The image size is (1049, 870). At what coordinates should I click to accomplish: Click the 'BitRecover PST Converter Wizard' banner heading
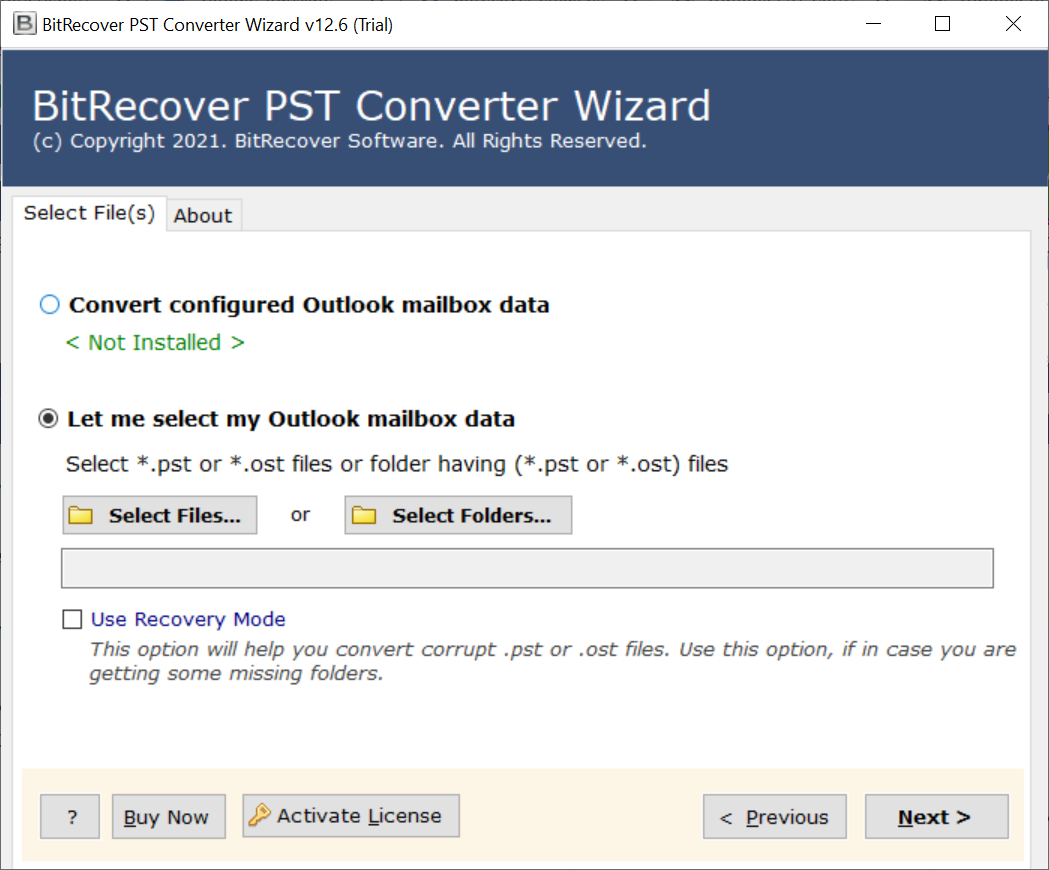pyautogui.click(x=371, y=106)
